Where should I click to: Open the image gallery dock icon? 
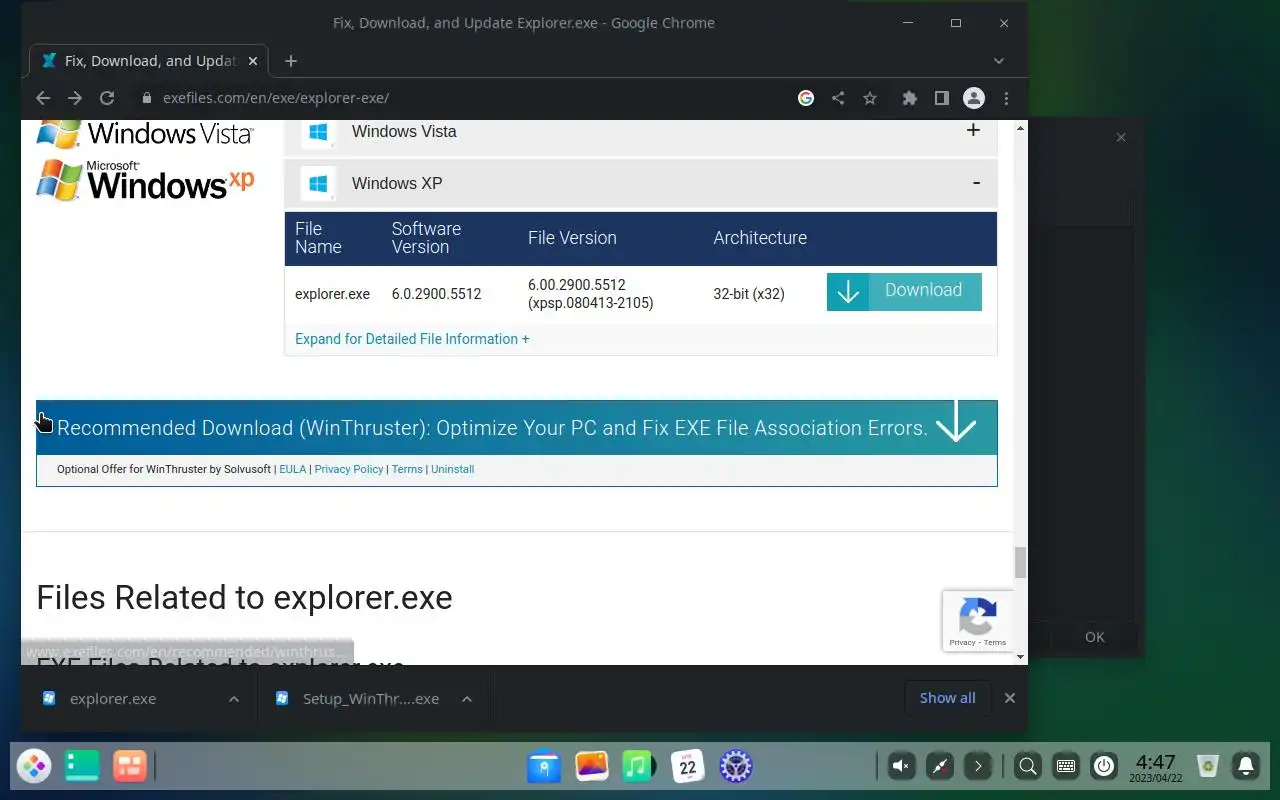592,767
